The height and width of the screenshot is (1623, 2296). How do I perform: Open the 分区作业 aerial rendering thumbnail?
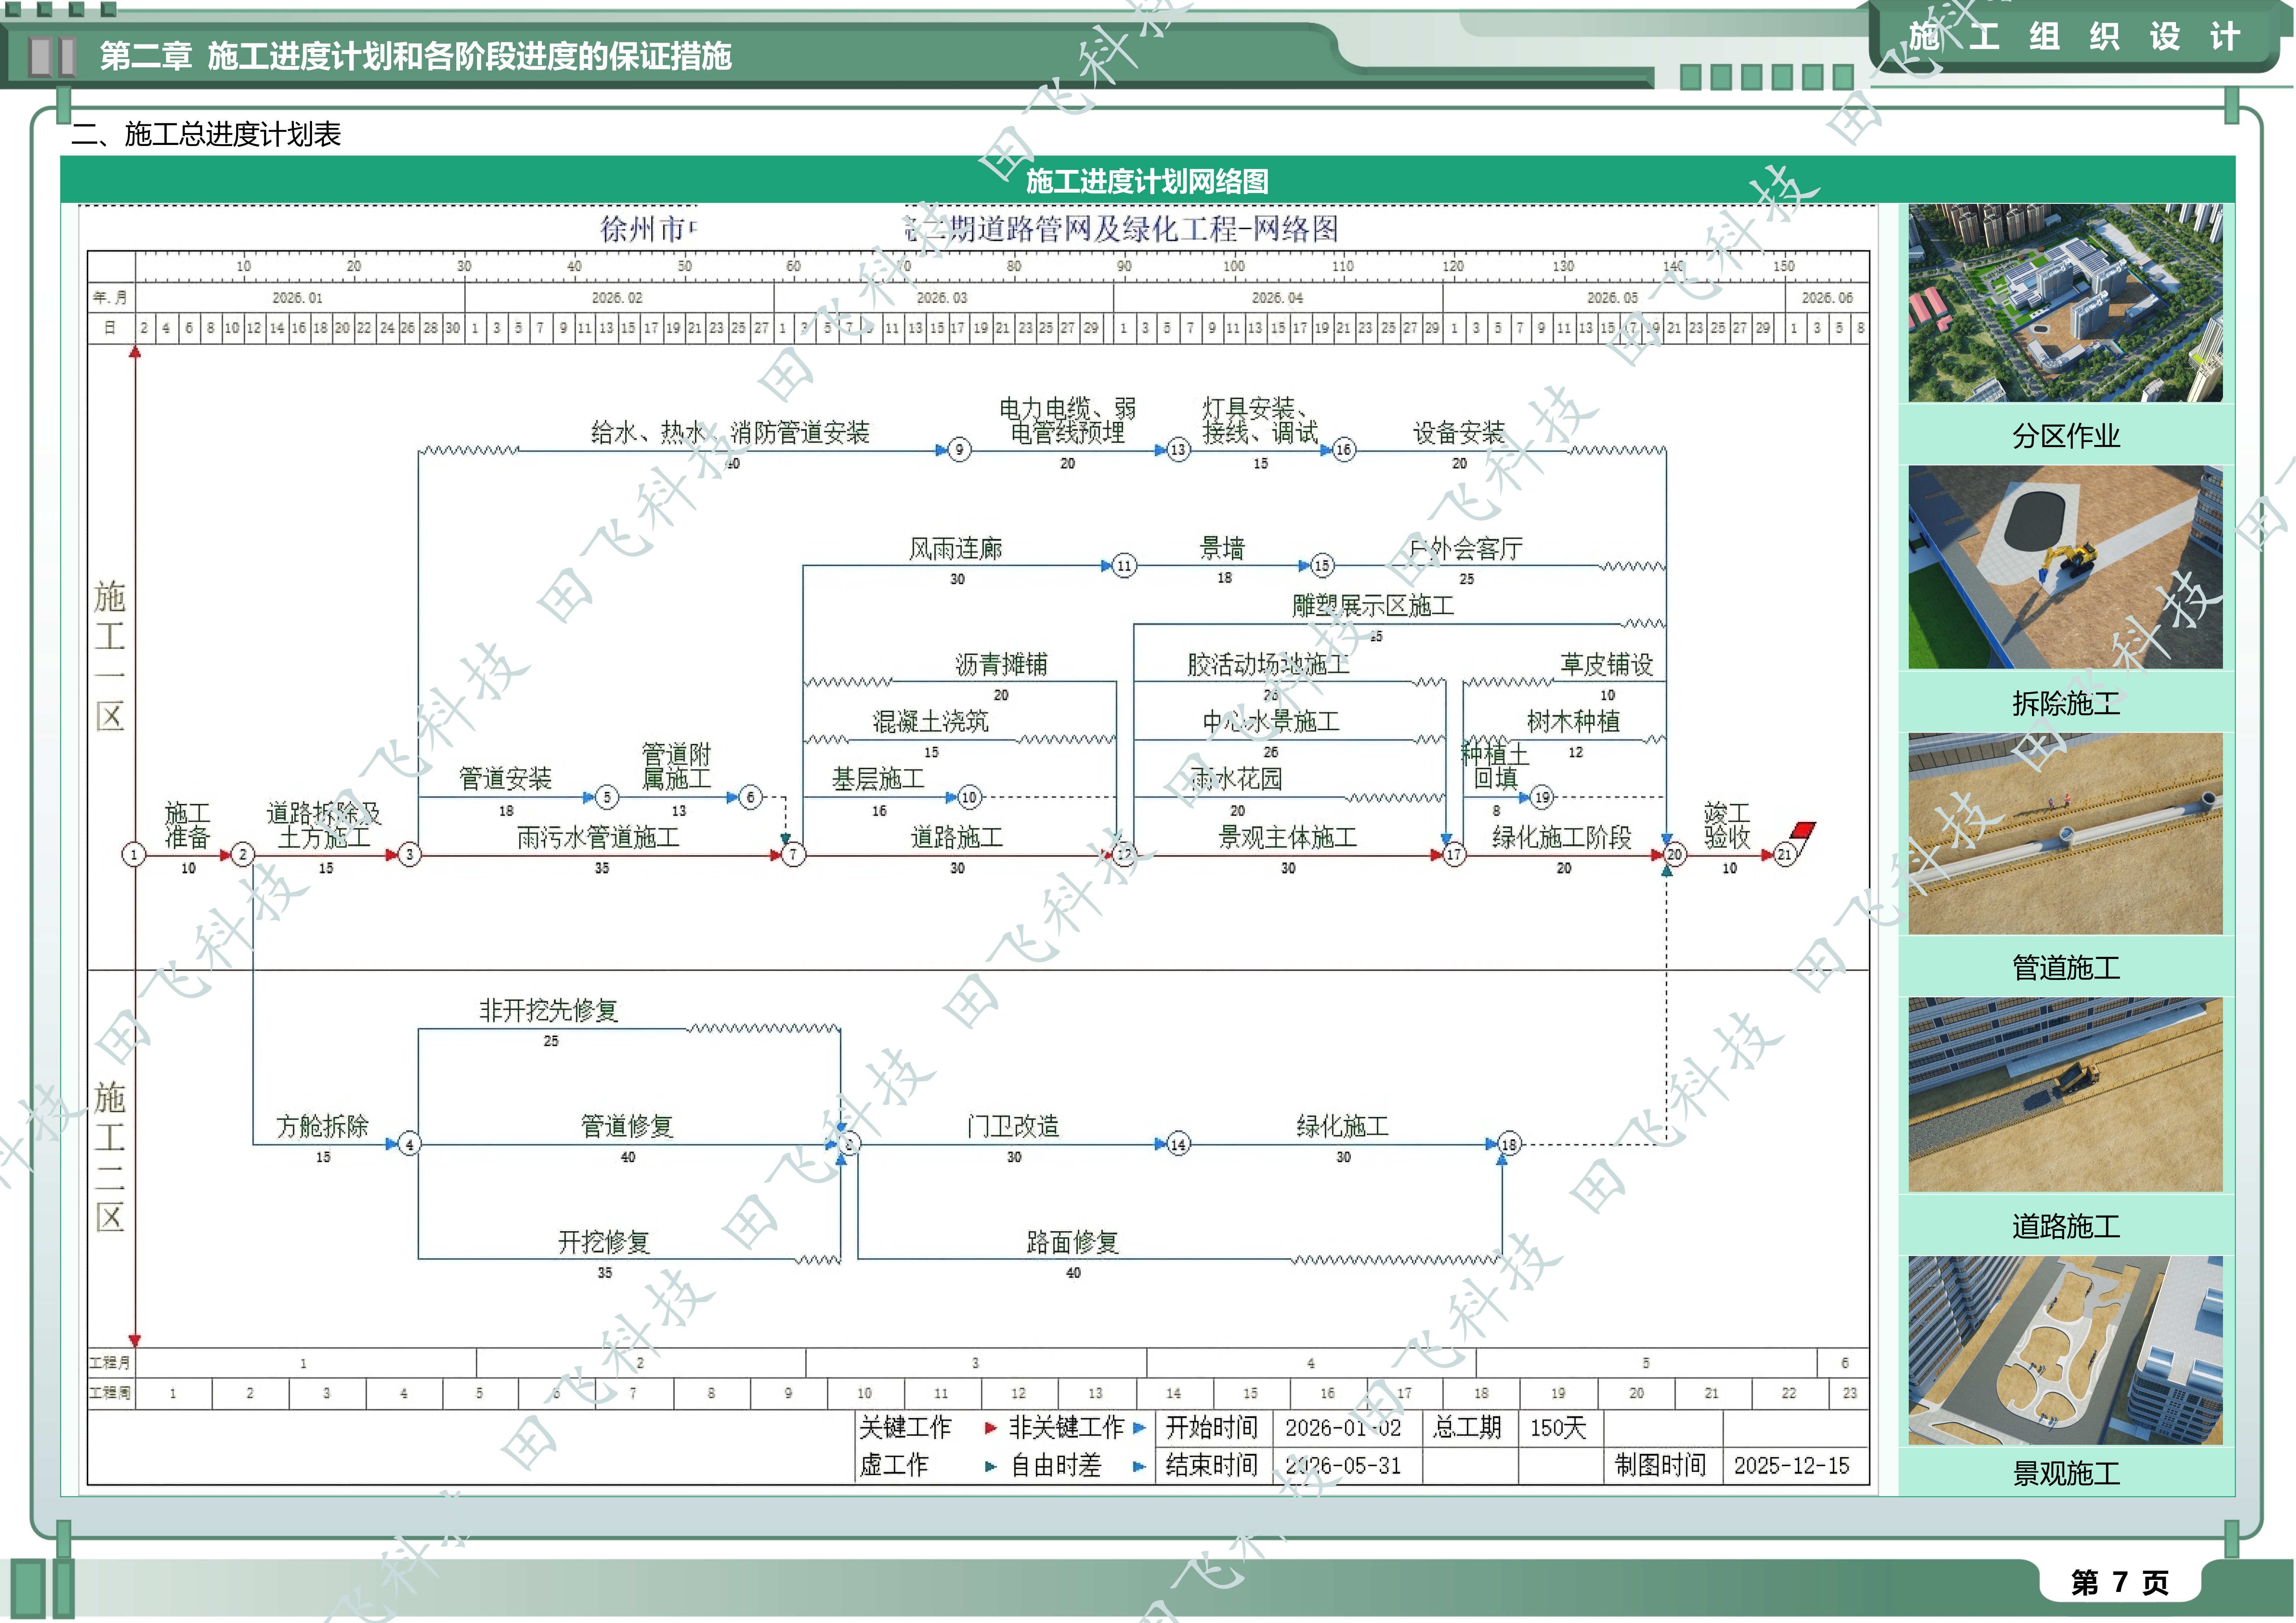[2065, 303]
